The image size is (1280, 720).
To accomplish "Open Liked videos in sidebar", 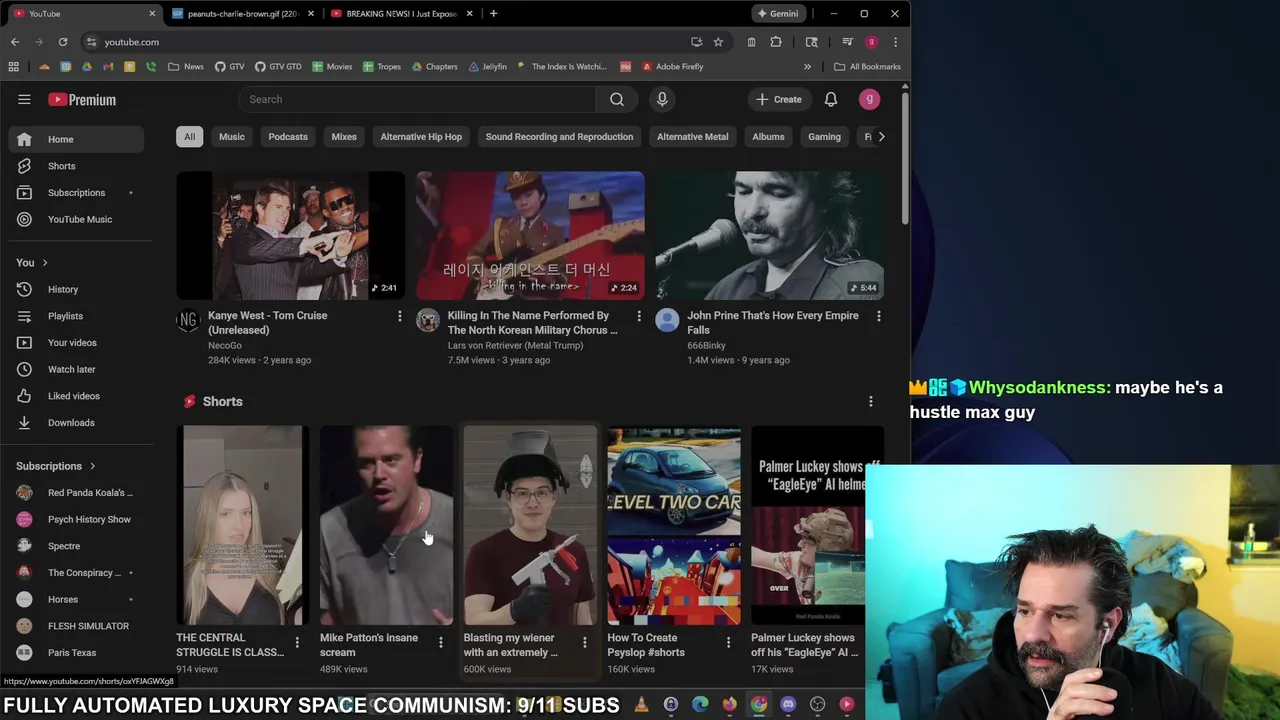I will click(76, 396).
